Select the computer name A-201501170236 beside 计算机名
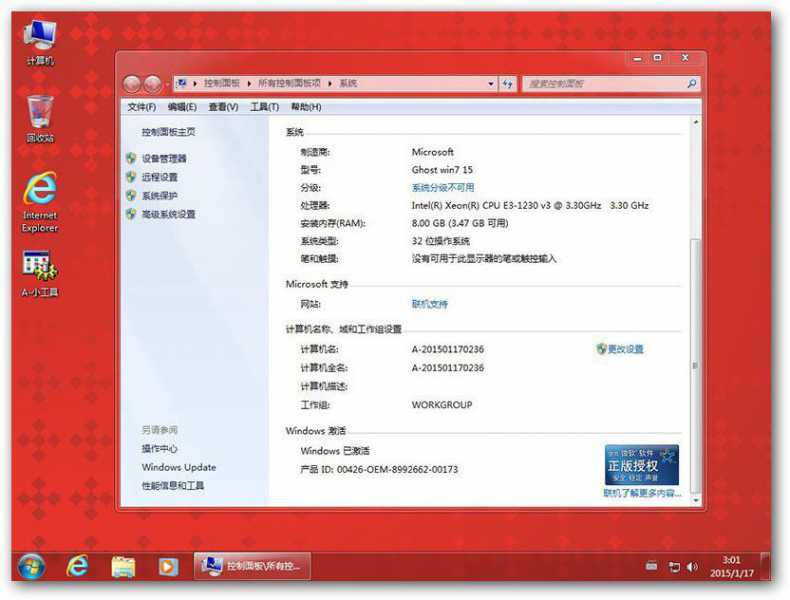The image size is (790, 600). click(x=448, y=349)
